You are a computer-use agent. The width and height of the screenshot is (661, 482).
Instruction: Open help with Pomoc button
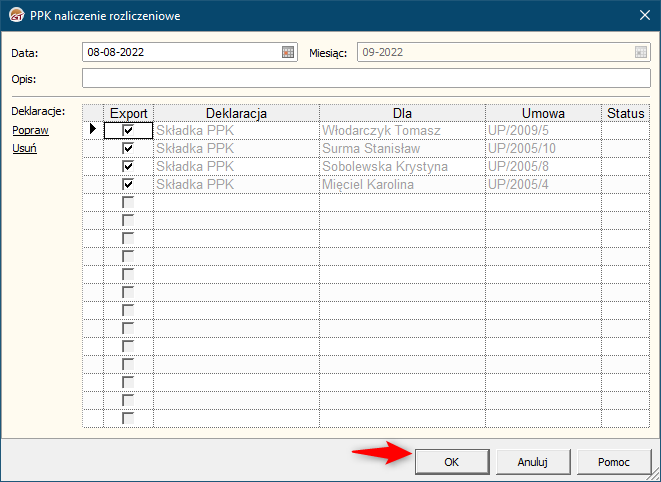614,462
